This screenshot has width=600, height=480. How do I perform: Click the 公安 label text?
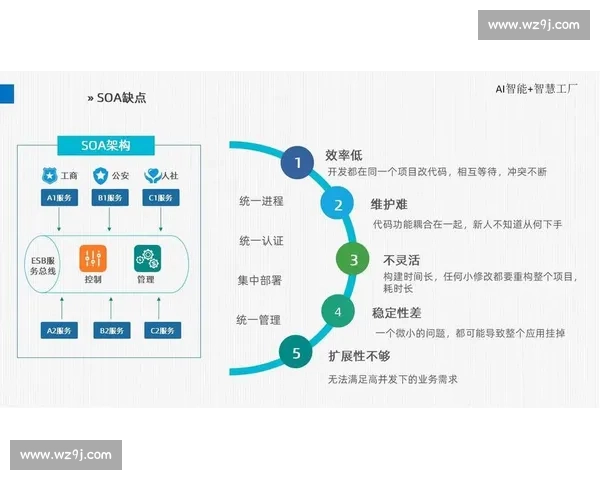120,176
